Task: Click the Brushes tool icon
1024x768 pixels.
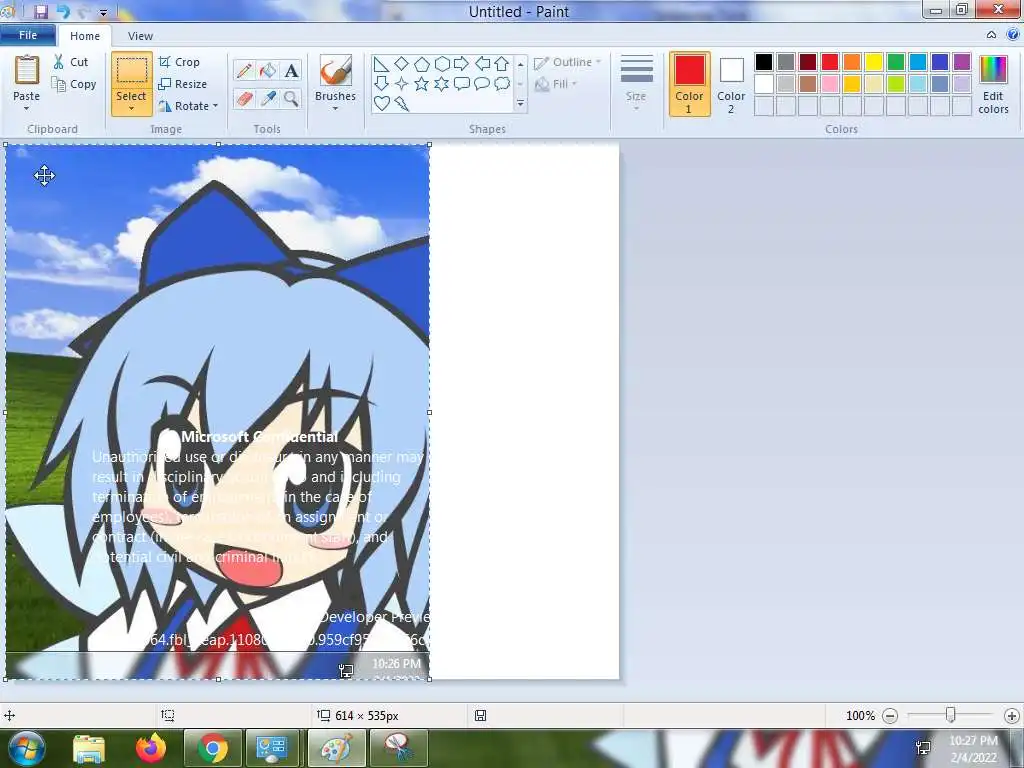Action: coord(336,71)
